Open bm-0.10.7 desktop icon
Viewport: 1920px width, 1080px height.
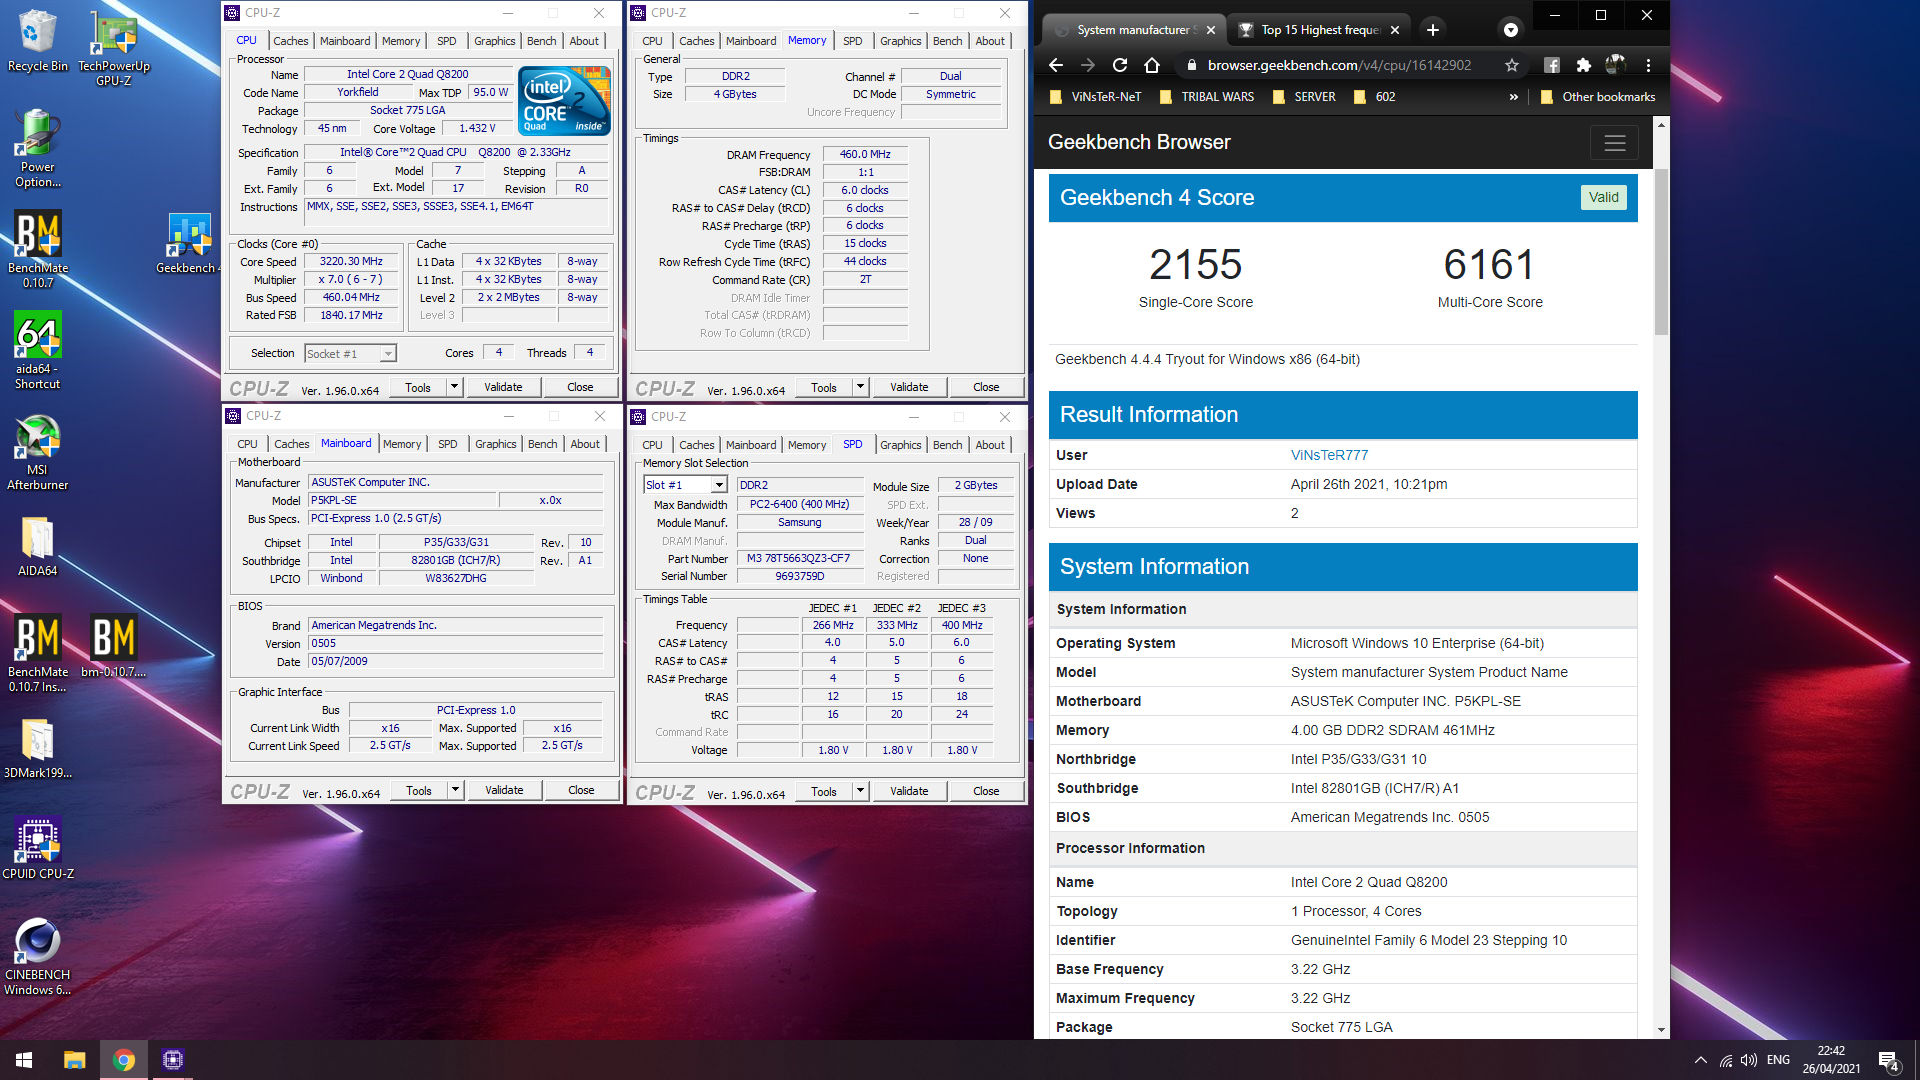coord(114,646)
